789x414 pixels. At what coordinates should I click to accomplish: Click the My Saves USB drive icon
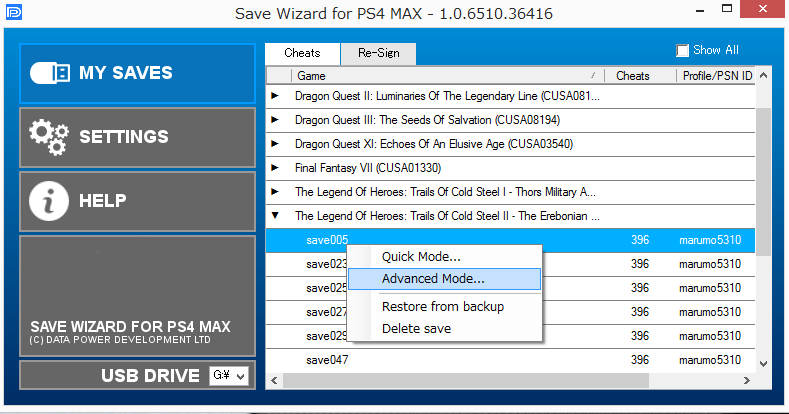point(50,73)
